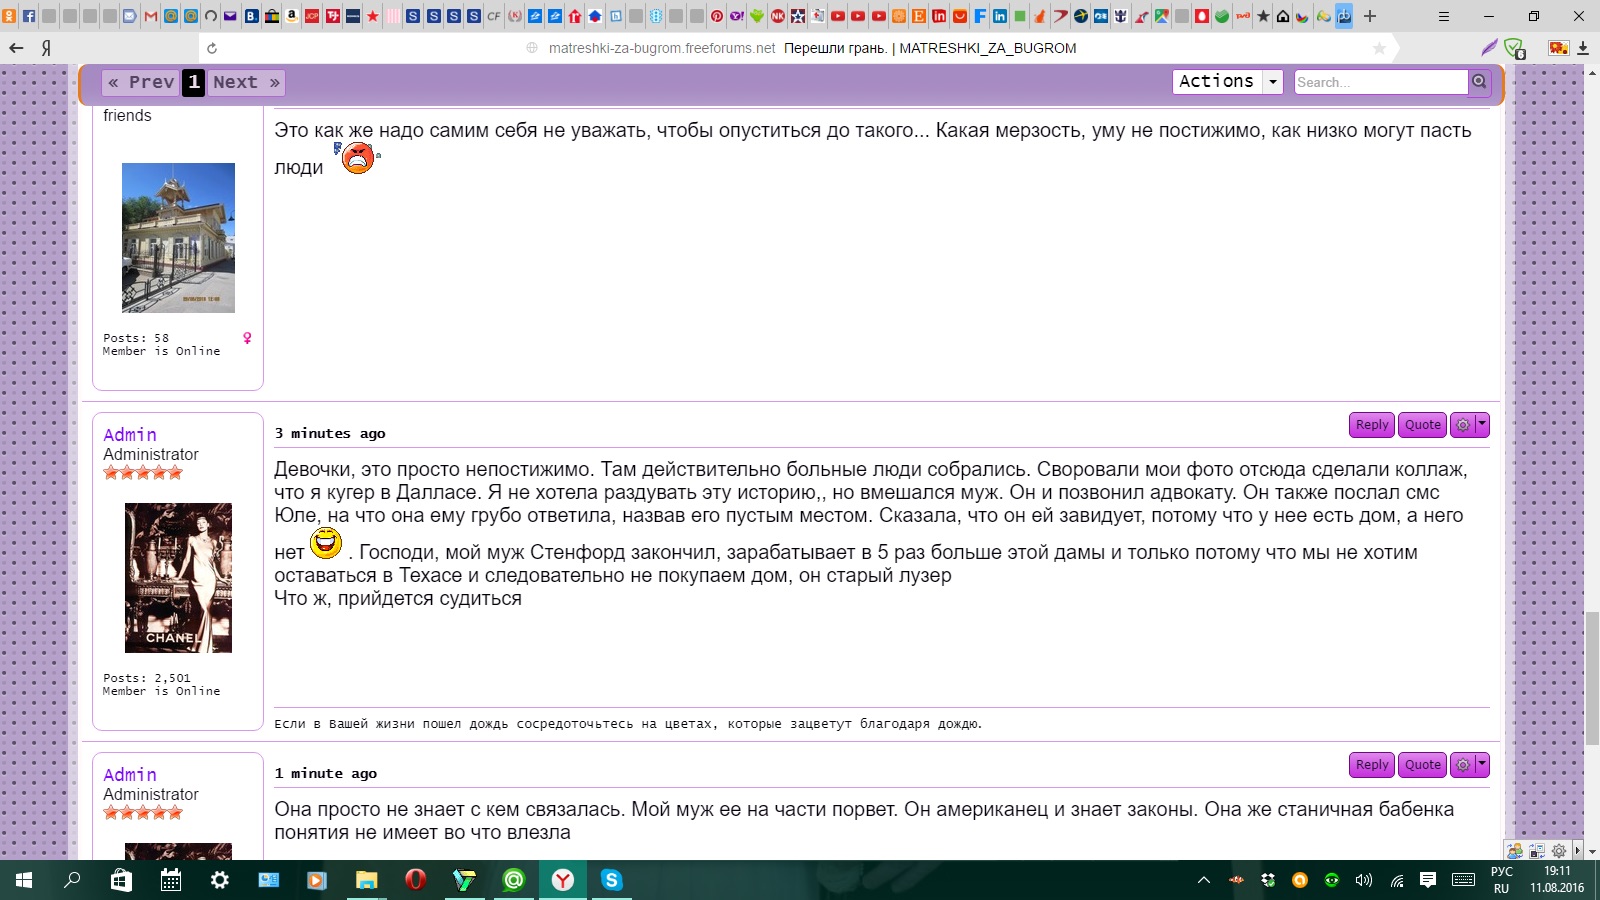Reply to the 3-minutes-ago Admin post
The image size is (1600, 900).
coord(1371,425)
